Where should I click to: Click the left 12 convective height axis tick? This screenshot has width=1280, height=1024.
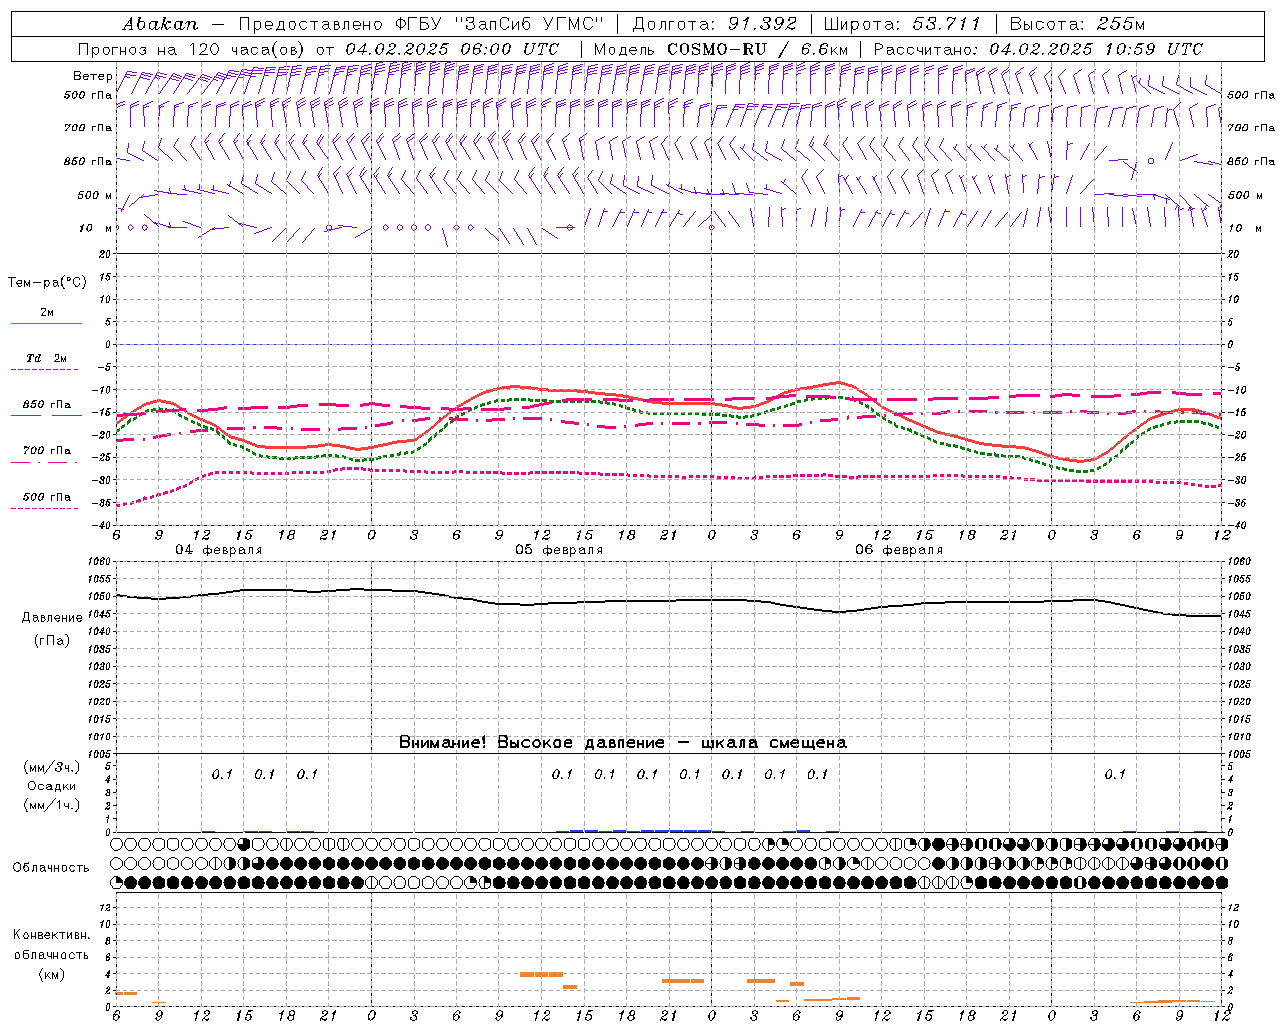(107, 907)
